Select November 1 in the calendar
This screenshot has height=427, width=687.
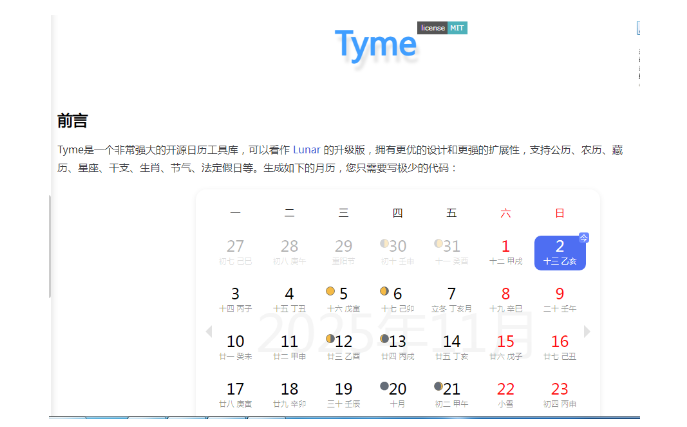[x=506, y=253]
